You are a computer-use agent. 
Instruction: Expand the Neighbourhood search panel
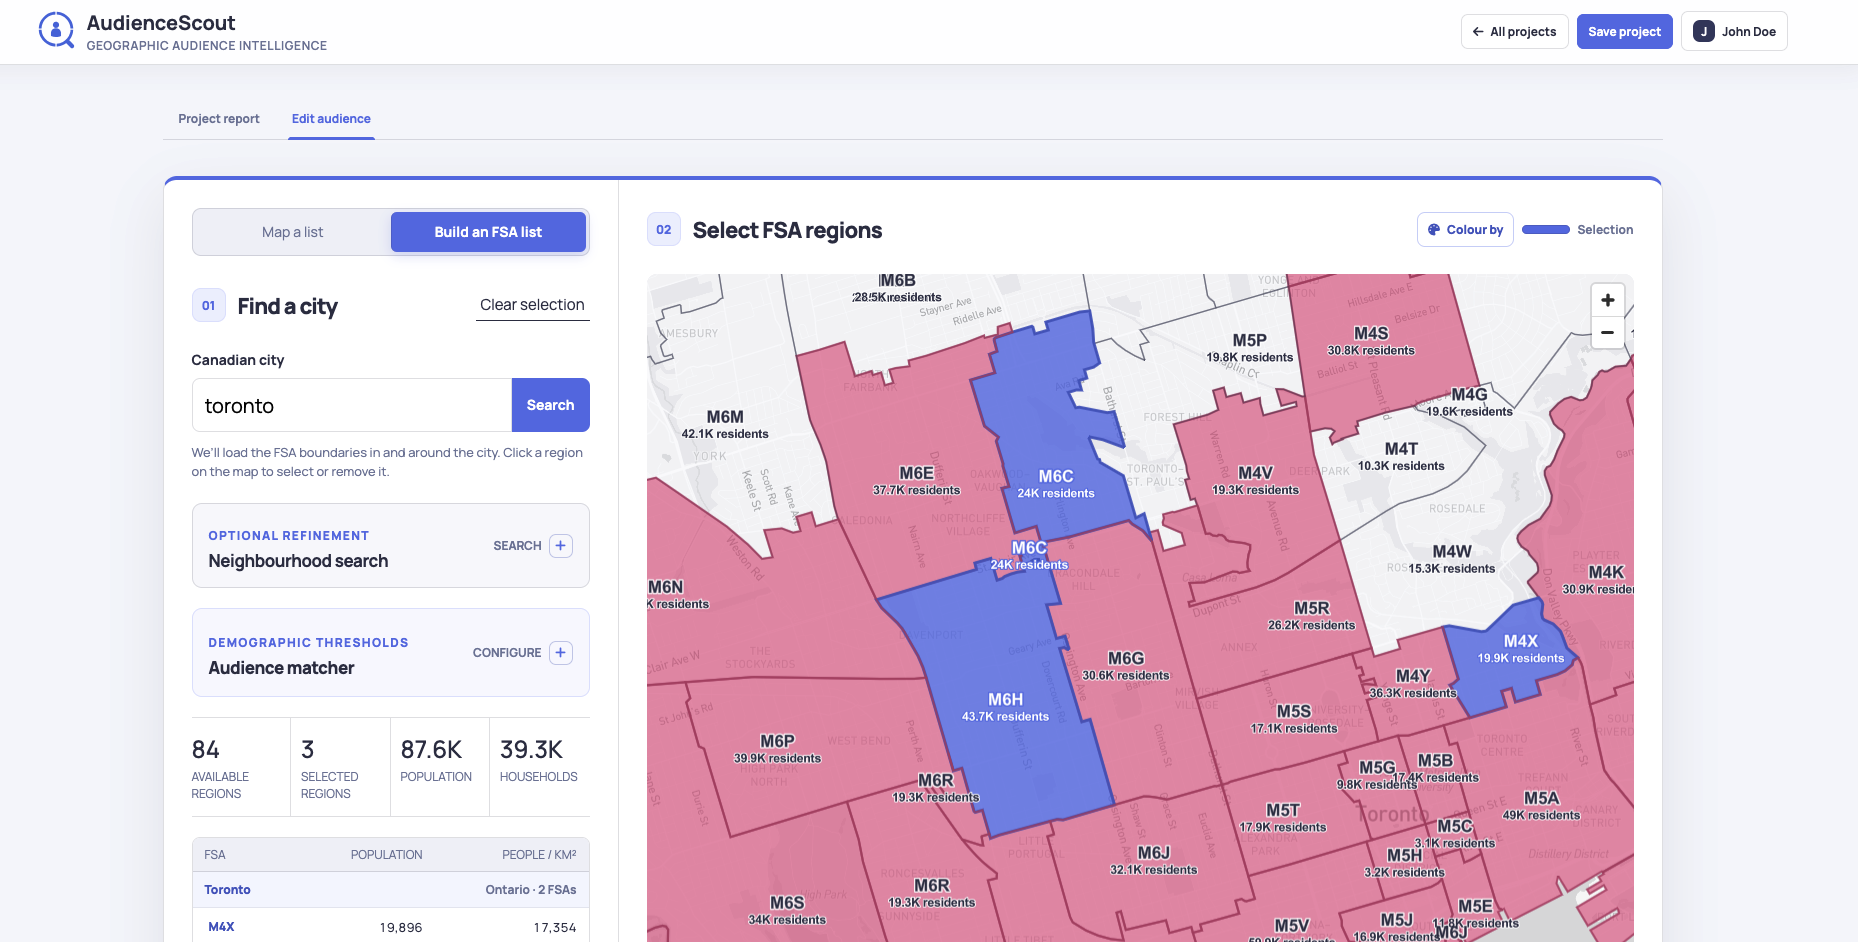(x=390, y=546)
